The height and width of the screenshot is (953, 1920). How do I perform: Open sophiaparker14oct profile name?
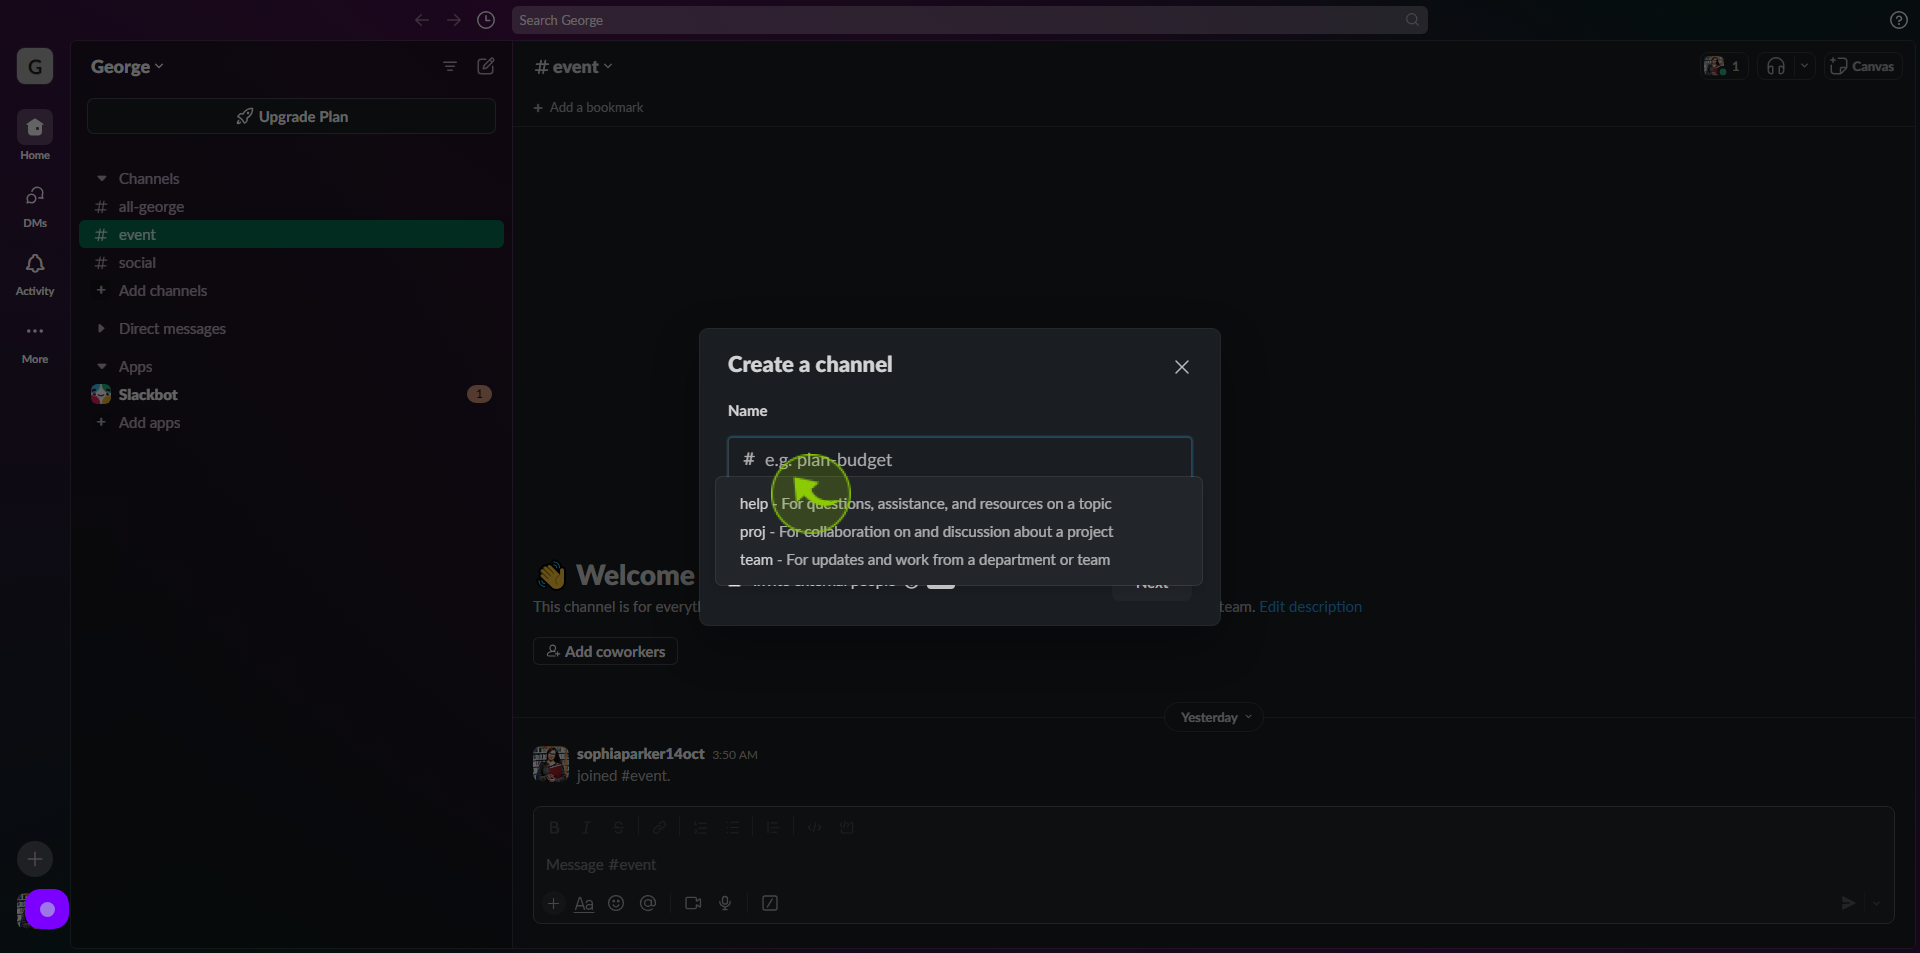[x=640, y=754]
